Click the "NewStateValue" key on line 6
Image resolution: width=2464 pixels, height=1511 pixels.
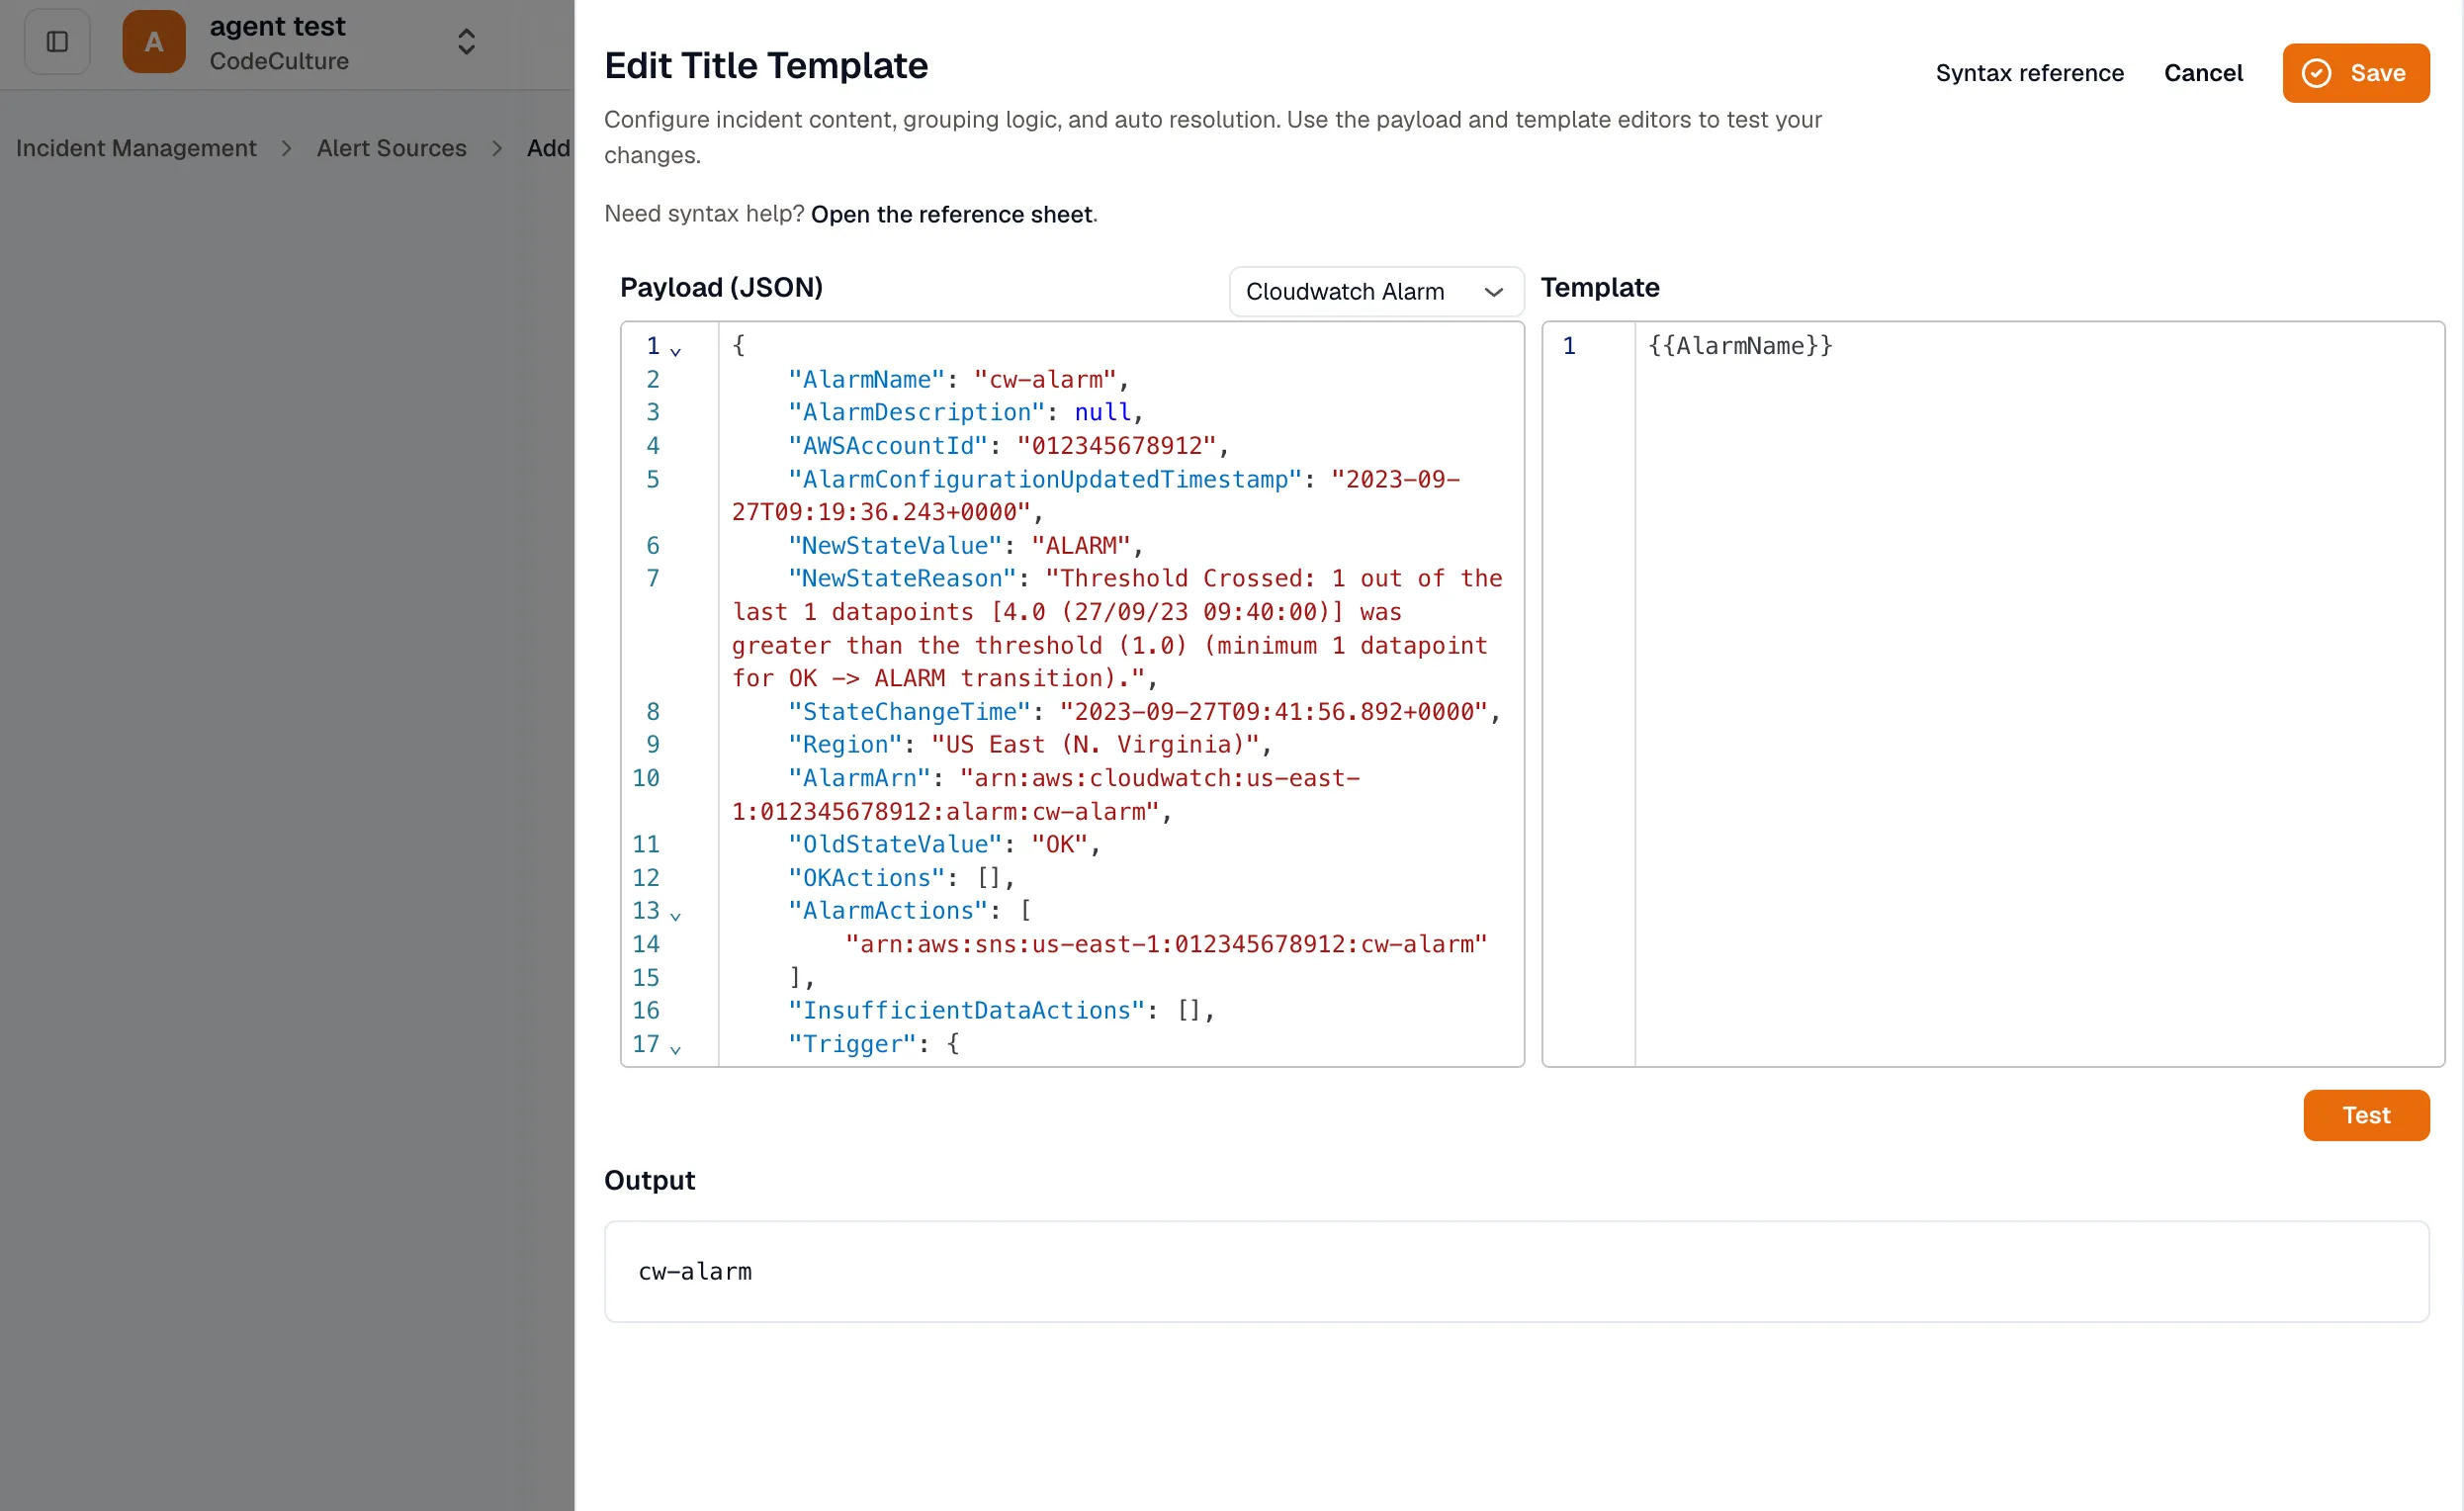tap(894, 546)
